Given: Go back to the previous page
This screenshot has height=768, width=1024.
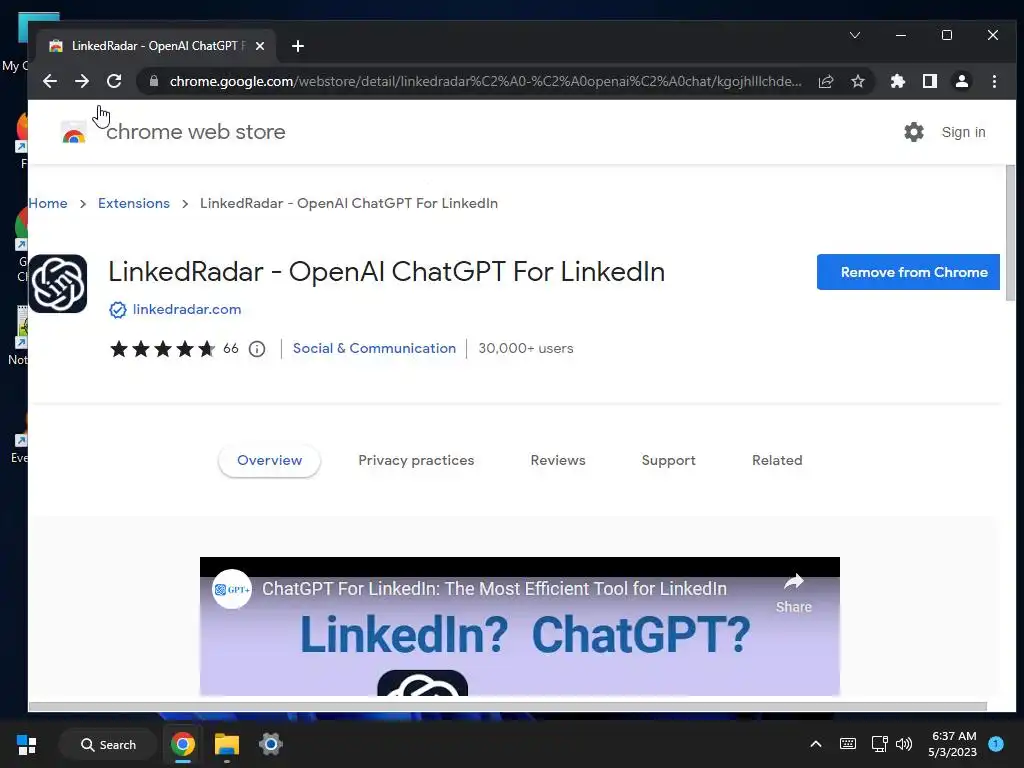Looking at the screenshot, I should (50, 81).
